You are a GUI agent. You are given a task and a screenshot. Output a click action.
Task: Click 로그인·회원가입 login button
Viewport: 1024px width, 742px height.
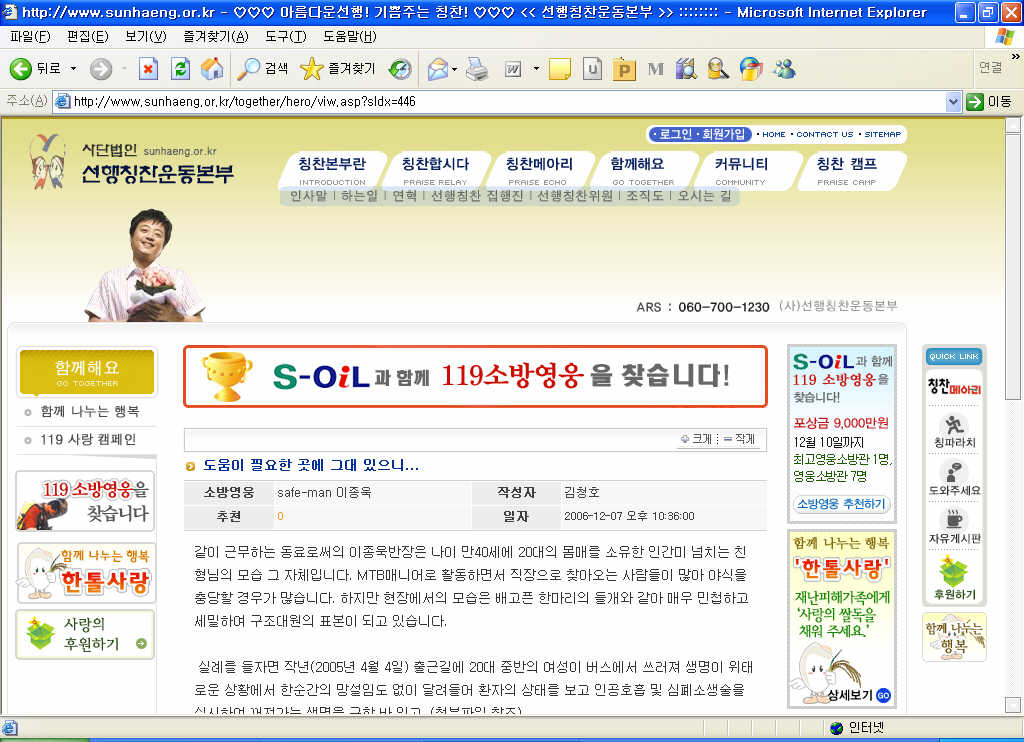pyautogui.click(x=700, y=134)
